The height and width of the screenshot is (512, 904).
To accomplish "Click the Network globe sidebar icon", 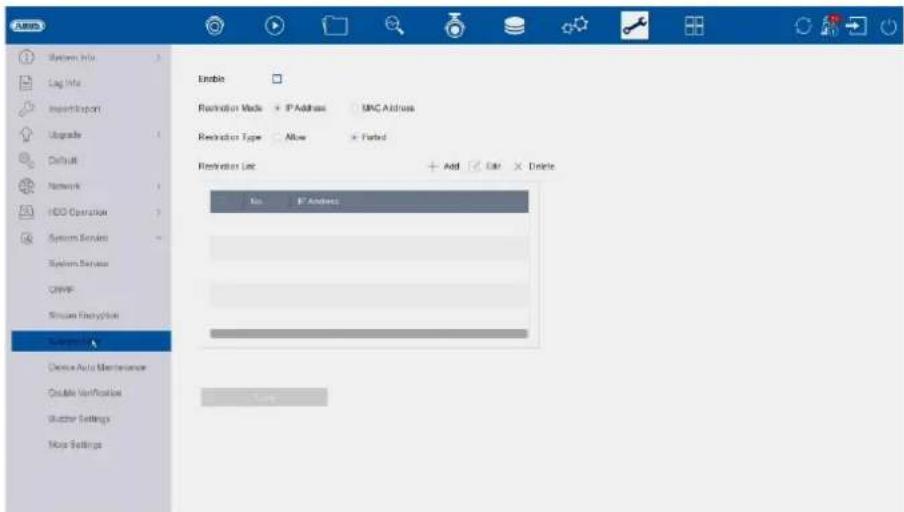I will pos(27,186).
